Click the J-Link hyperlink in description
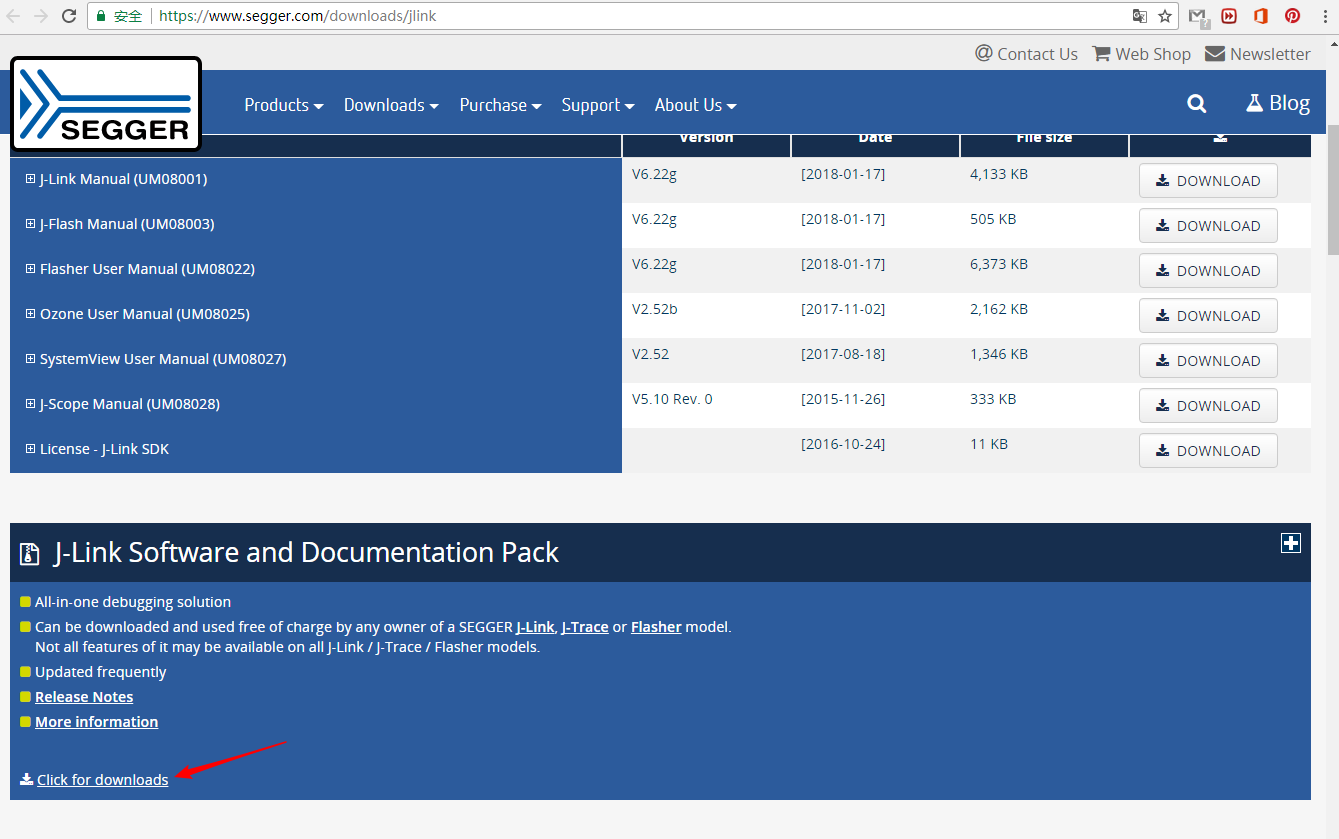The width and height of the screenshot is (1339, 839). coord(535,627)
